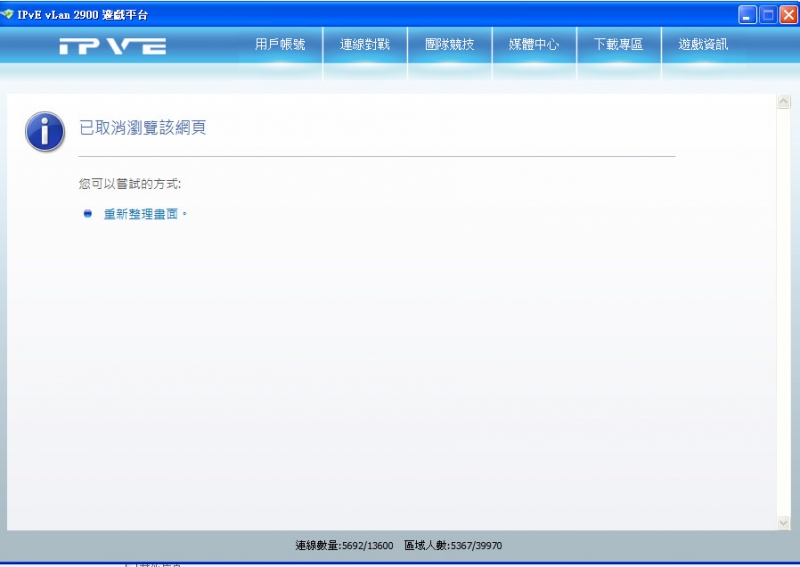Click the blue bullet beside 重新整理畫面
Image resolution: width=800 pixels, height=567 pixels.
pos(88,214)
